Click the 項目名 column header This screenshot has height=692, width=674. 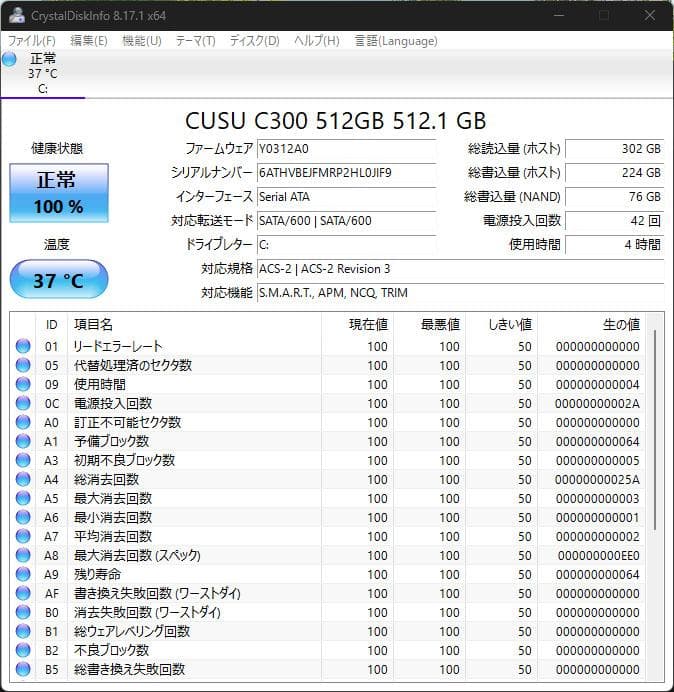[x=194, y=325]
